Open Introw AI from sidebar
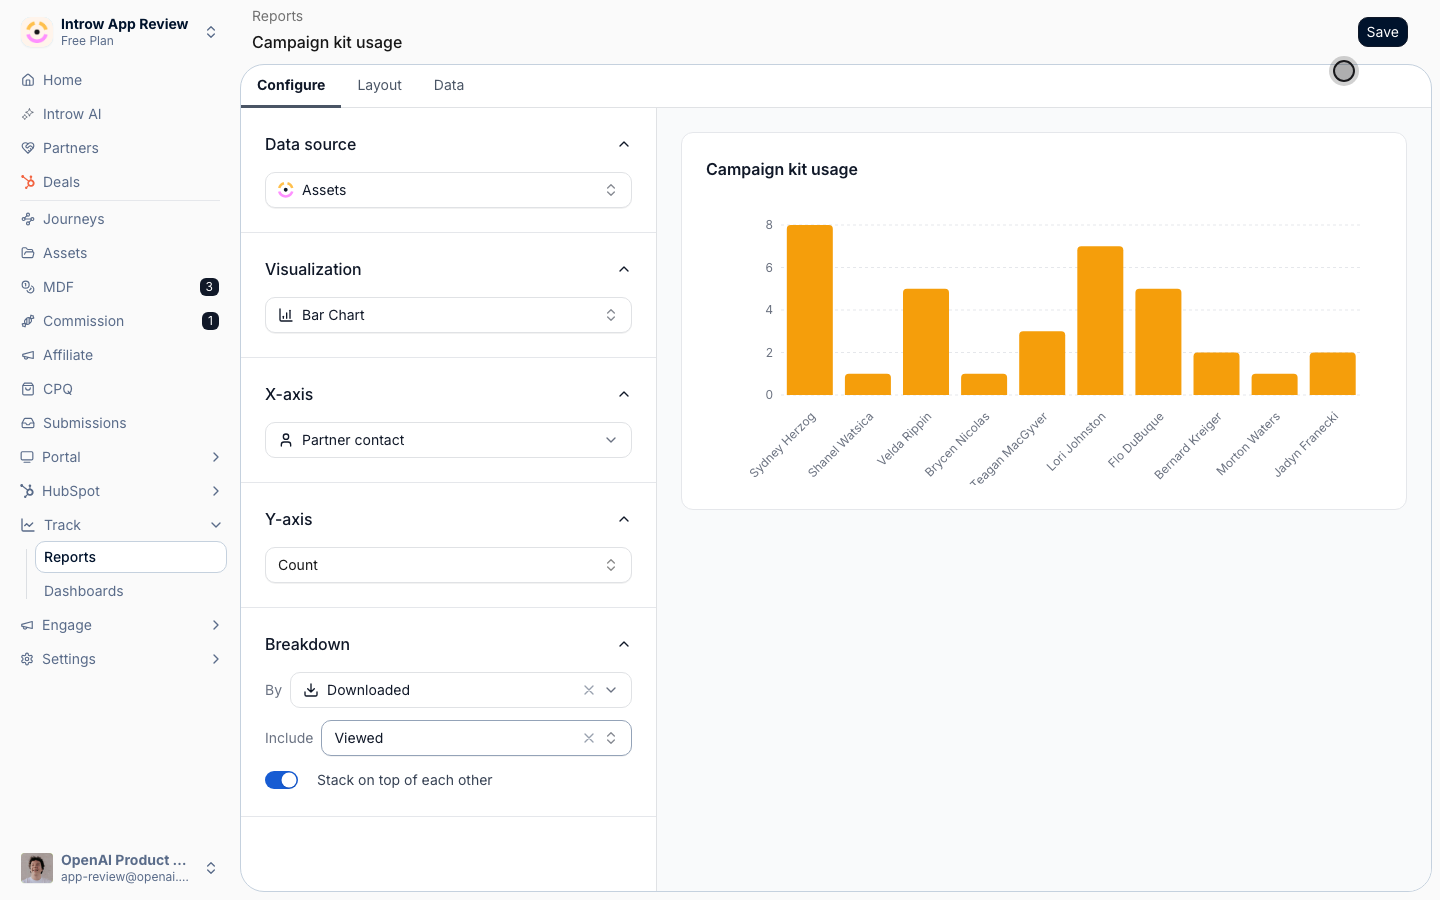The image size is (1440, 900). 120,114
